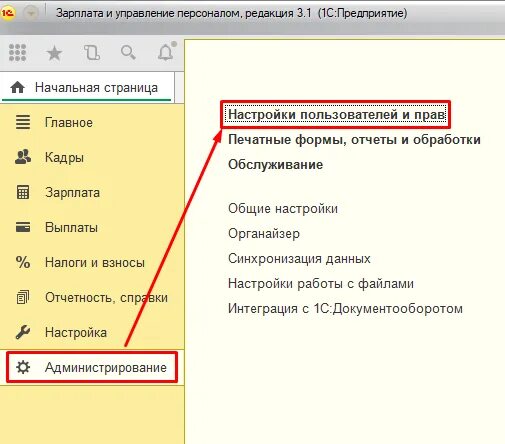Image resolution: width=505 pixels, height=444 pixels.
Task: Click the search magnifier icon
Action: point(128,53)
